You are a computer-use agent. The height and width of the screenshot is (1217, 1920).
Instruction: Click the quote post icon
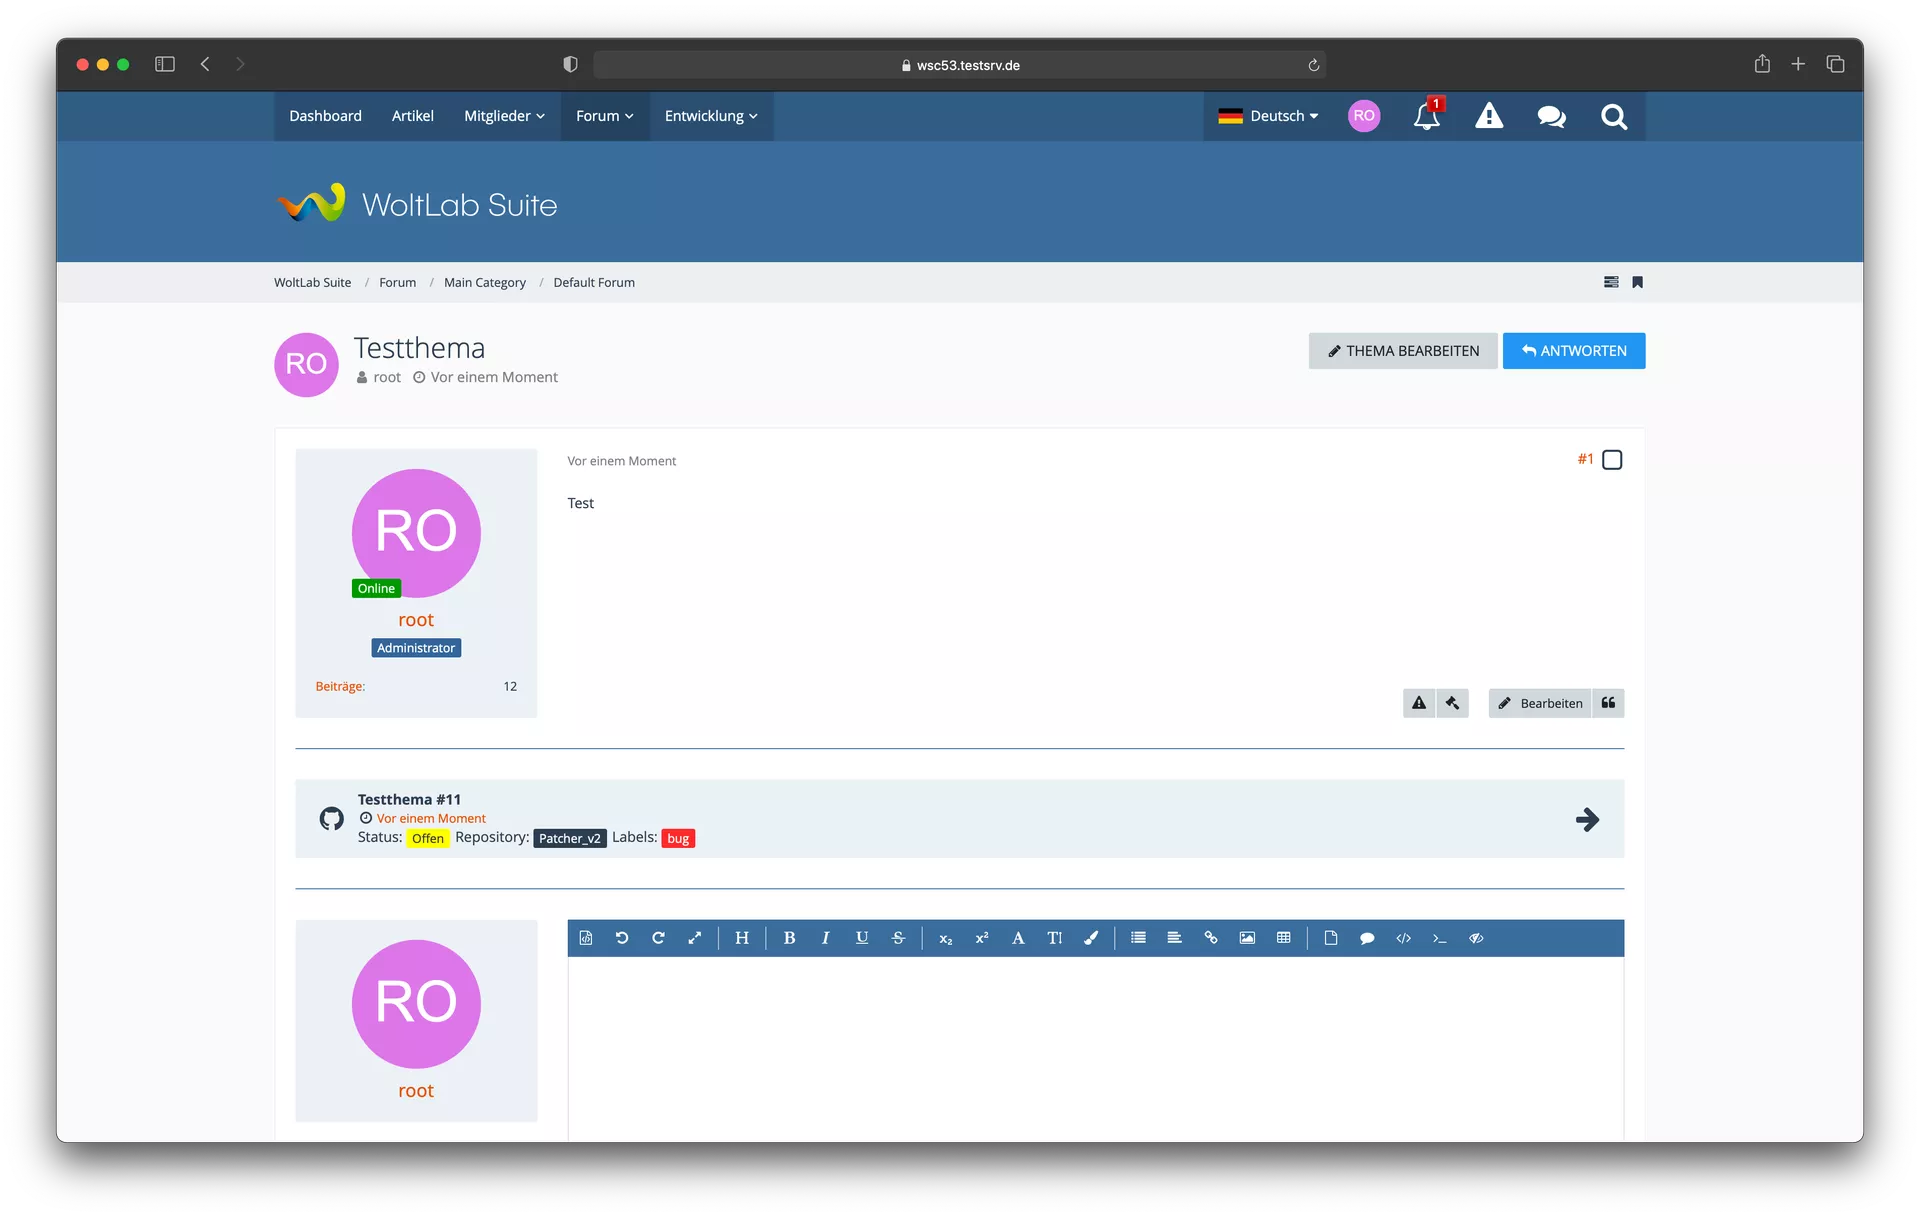point(1608,703)
